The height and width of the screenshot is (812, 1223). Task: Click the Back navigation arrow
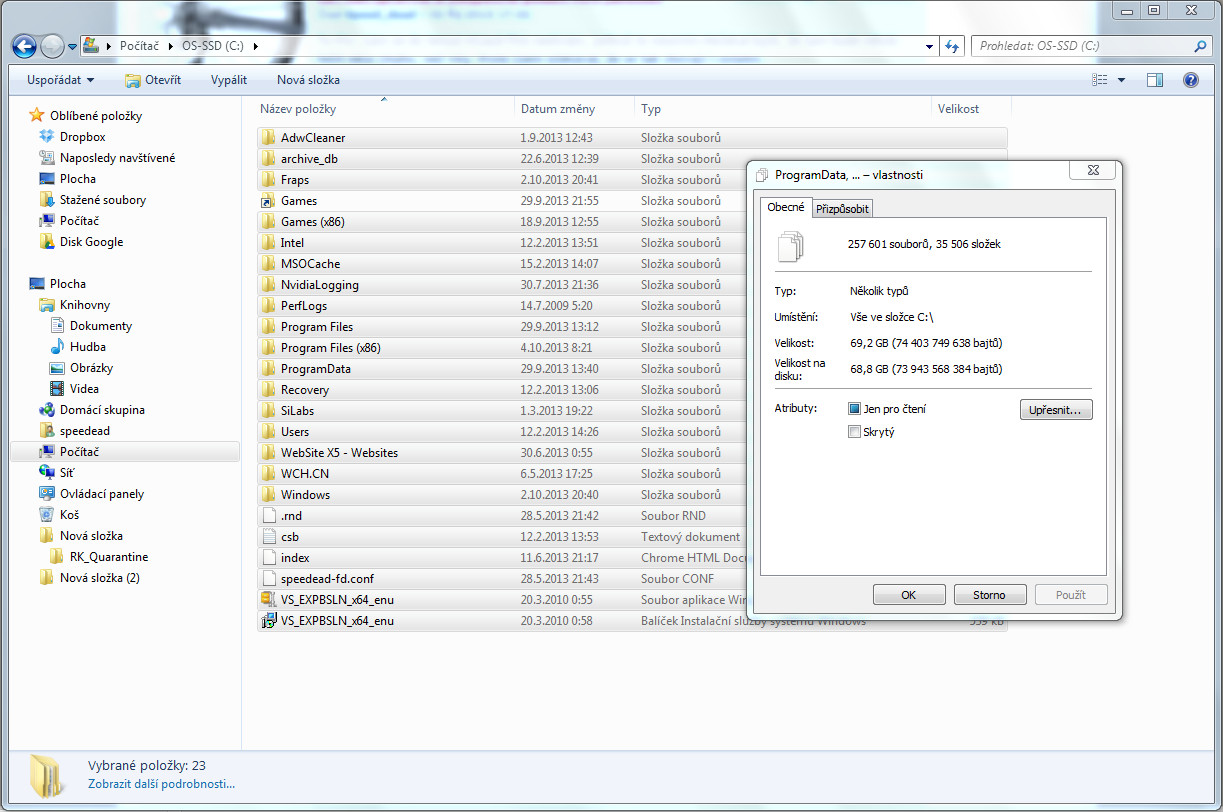24,46
